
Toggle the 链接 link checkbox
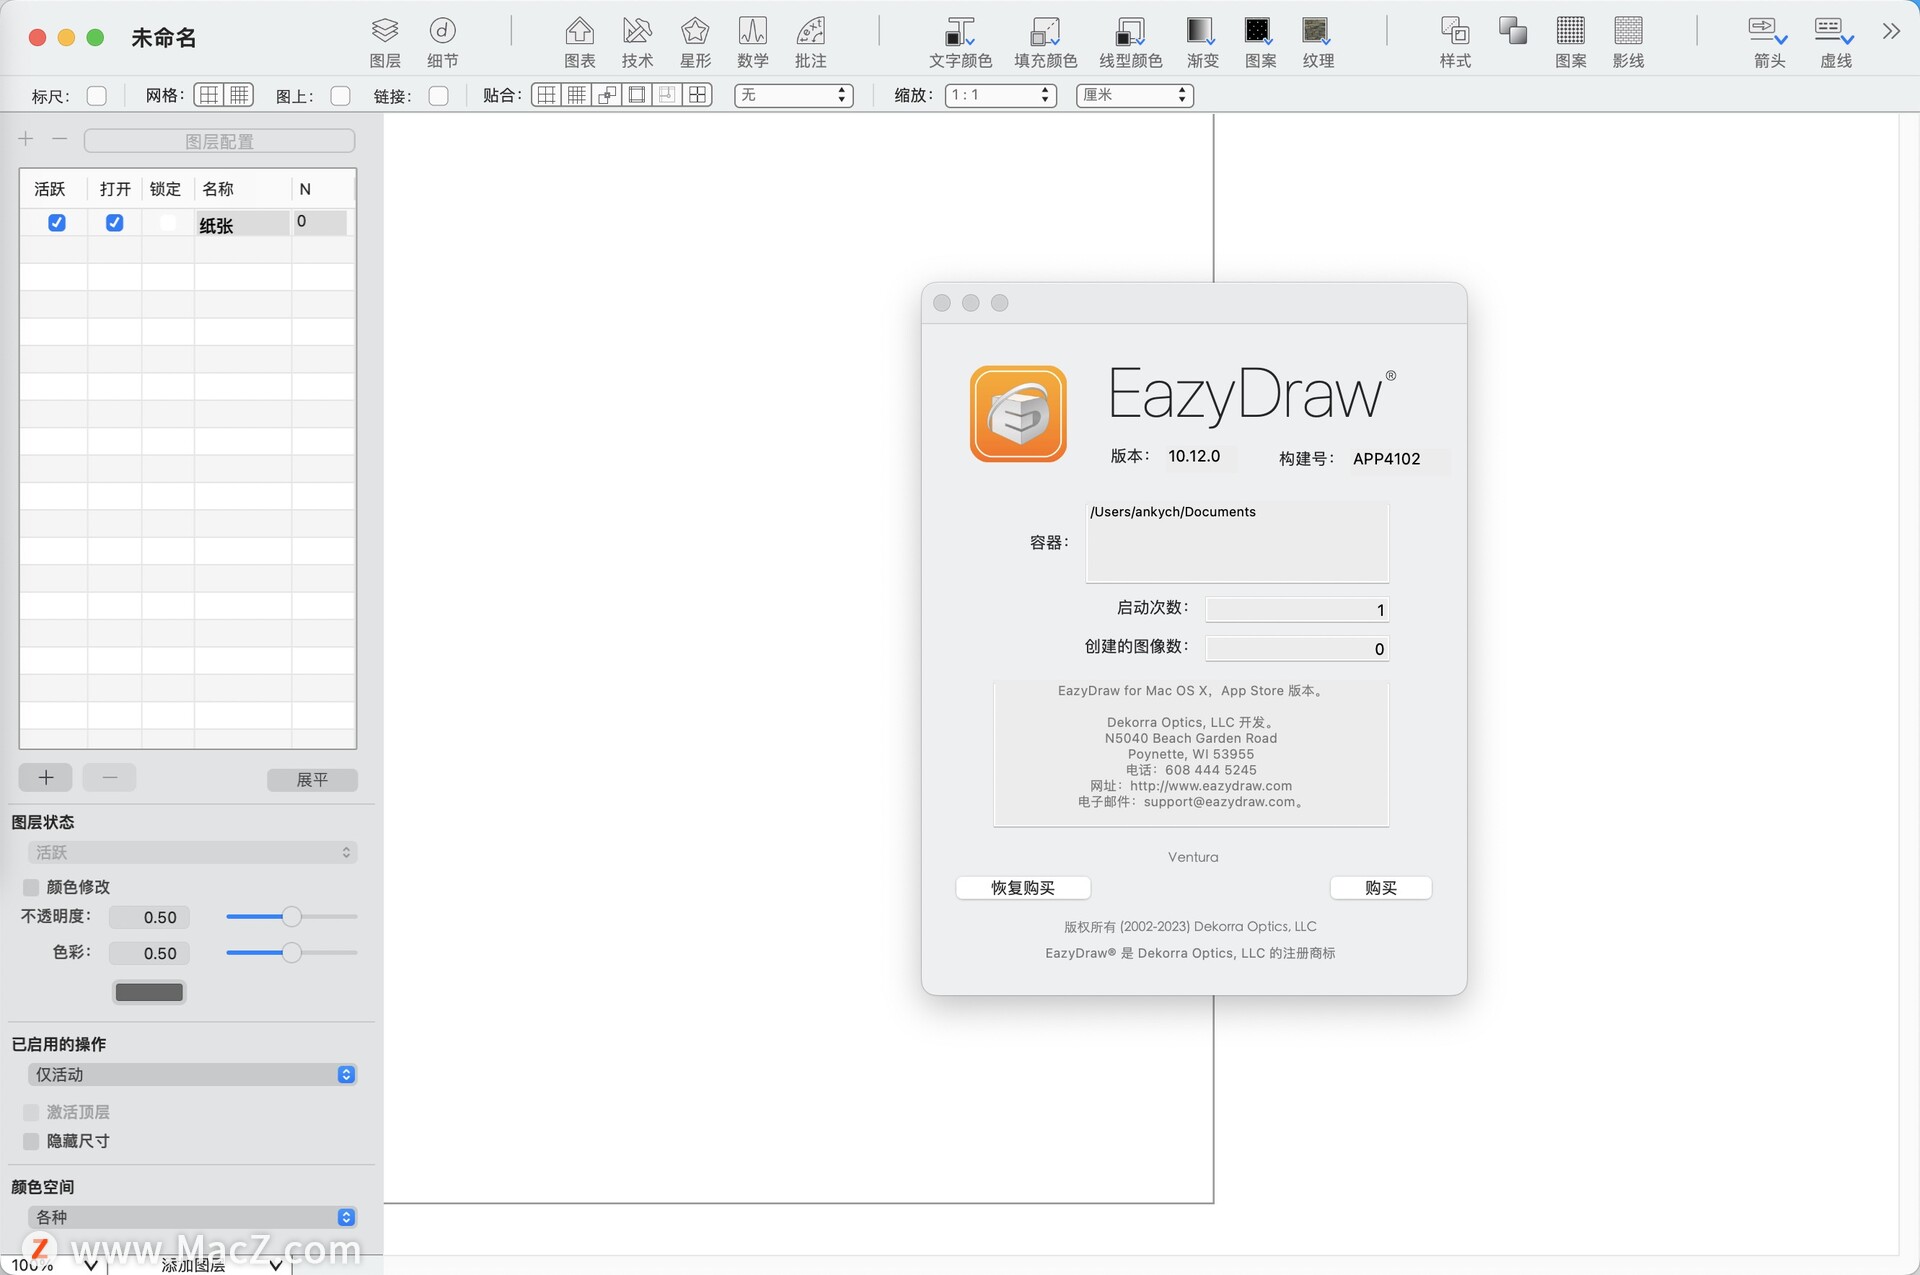point(438,96)
